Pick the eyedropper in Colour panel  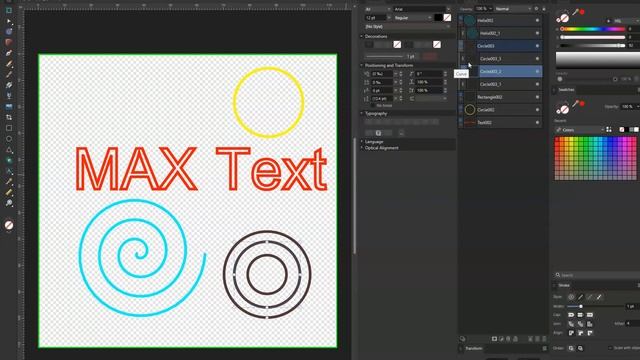pos(576,13)
